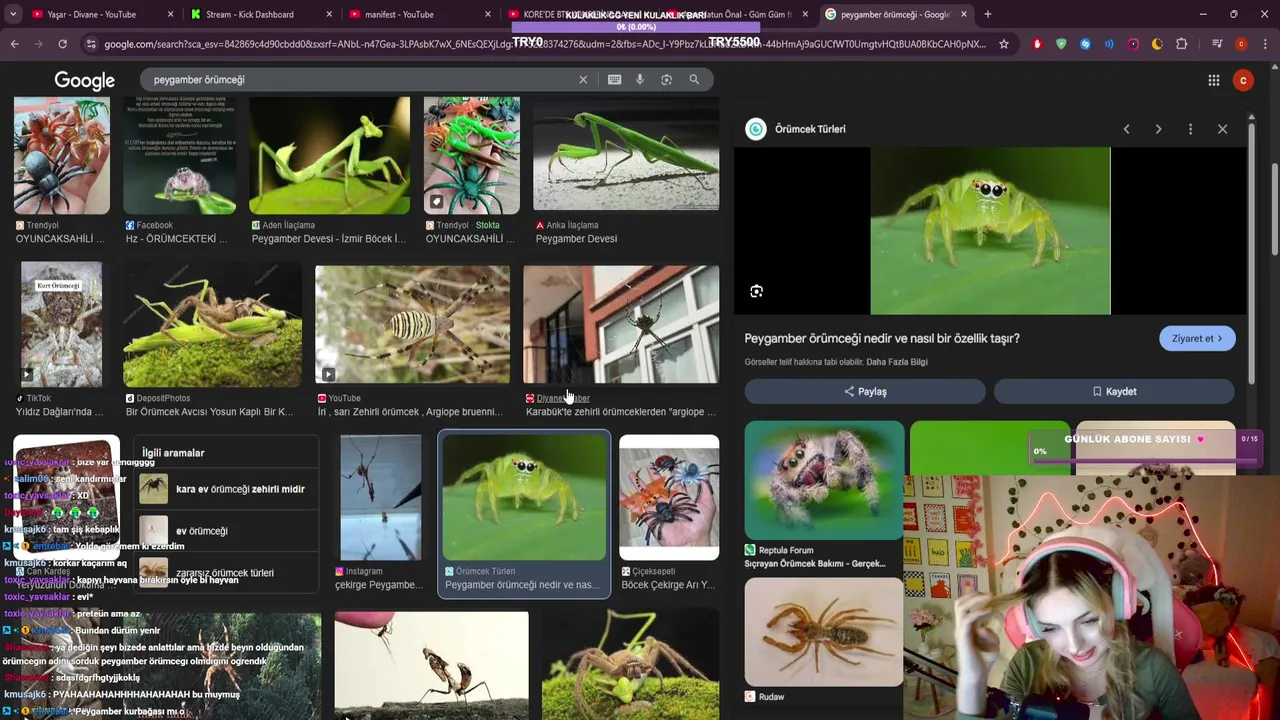Close the Yaşar - Divane tab
Screen dimensions: 1280x720
[x=170, y=14]
